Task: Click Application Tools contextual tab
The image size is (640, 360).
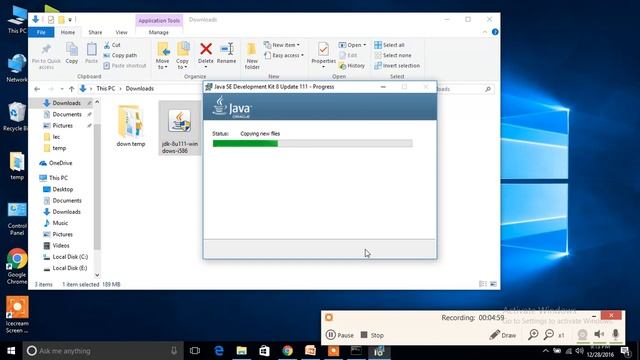Action: click(159, 20)
